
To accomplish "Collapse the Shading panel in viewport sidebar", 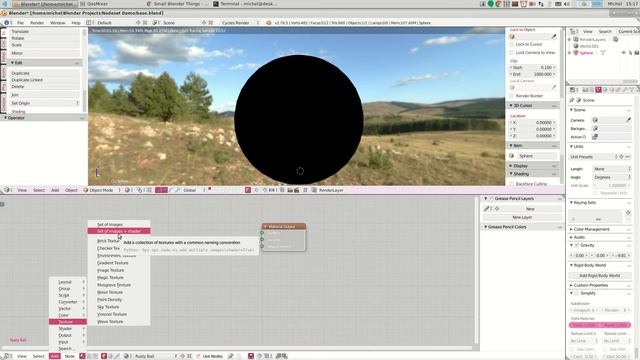I will click(x=532, y=174).
